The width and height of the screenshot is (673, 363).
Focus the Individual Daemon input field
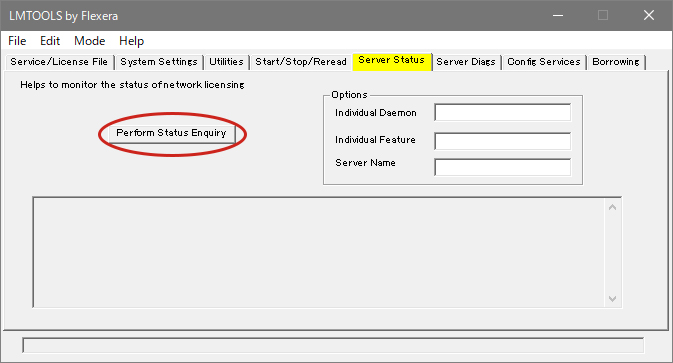(x=503, y=113)
